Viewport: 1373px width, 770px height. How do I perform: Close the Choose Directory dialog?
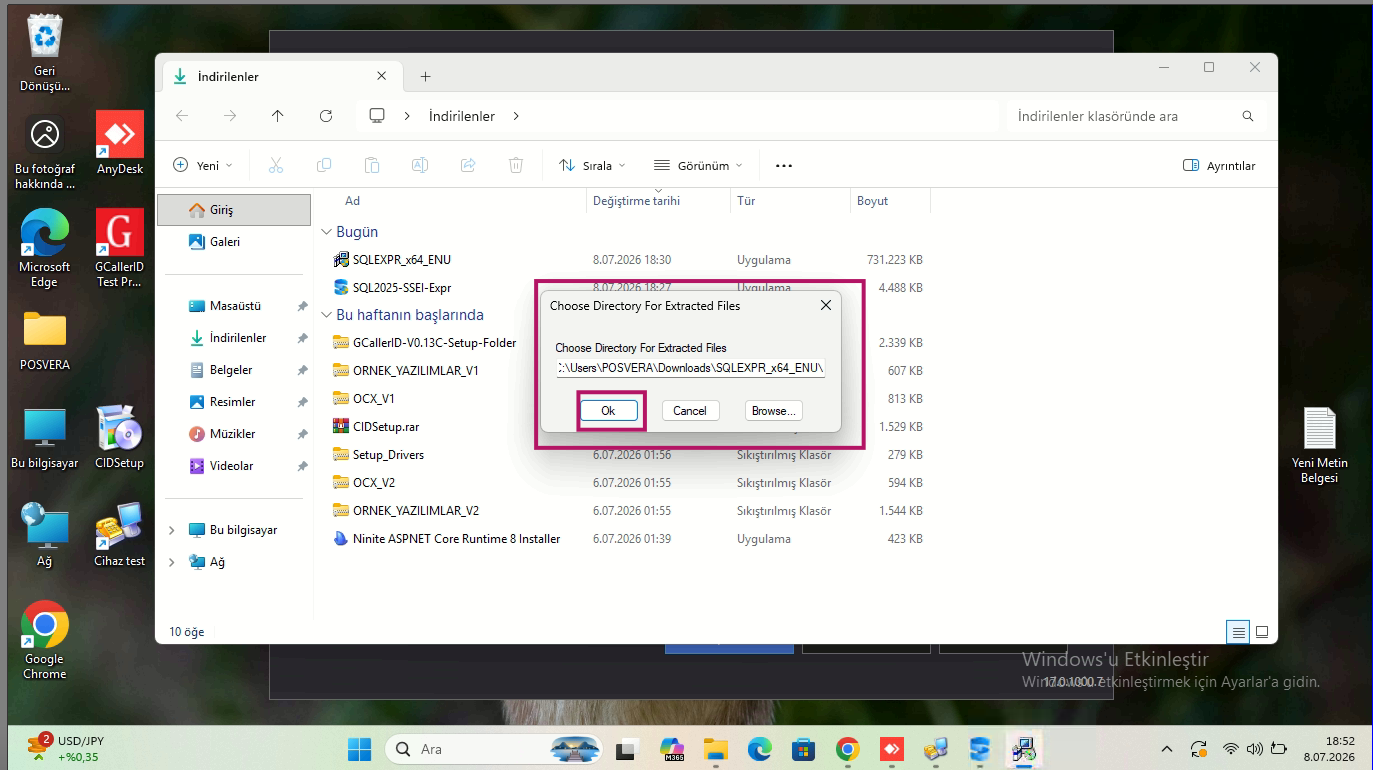pyautogui.click(x=826, y=305)
